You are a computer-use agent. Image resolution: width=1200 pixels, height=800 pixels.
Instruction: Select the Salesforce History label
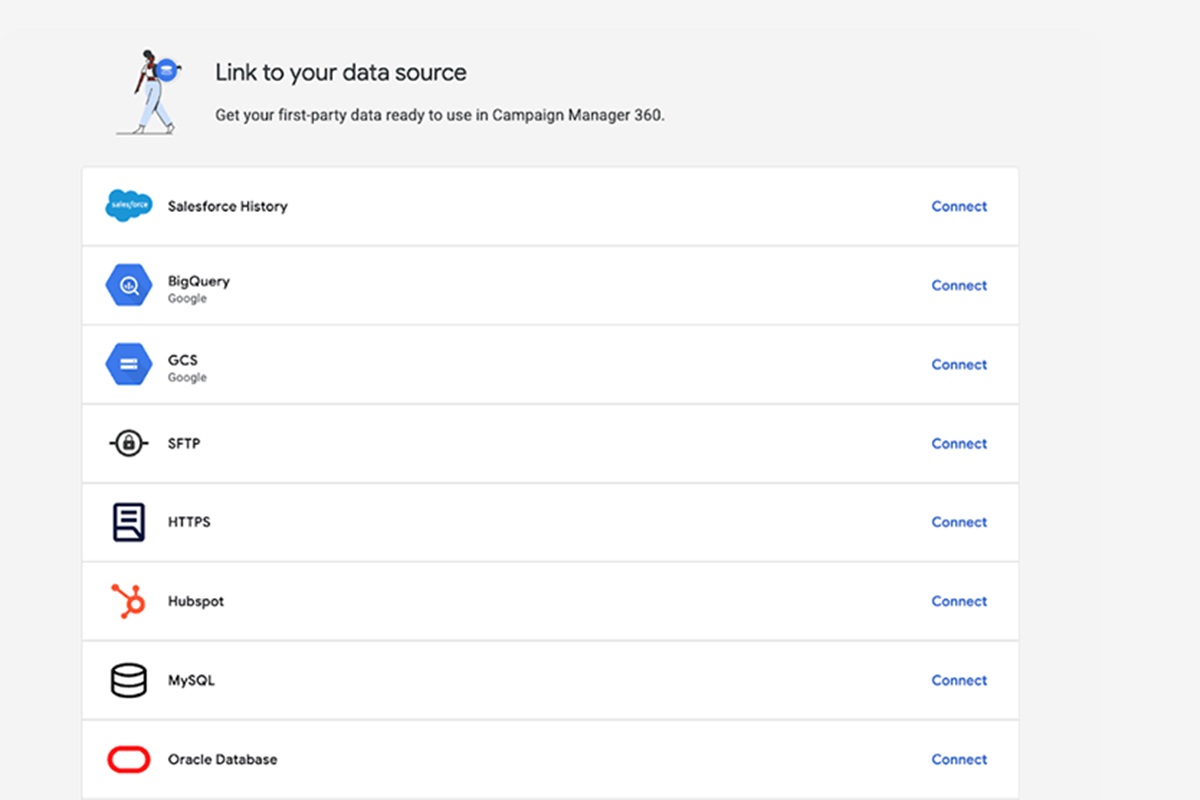(227, 206)
